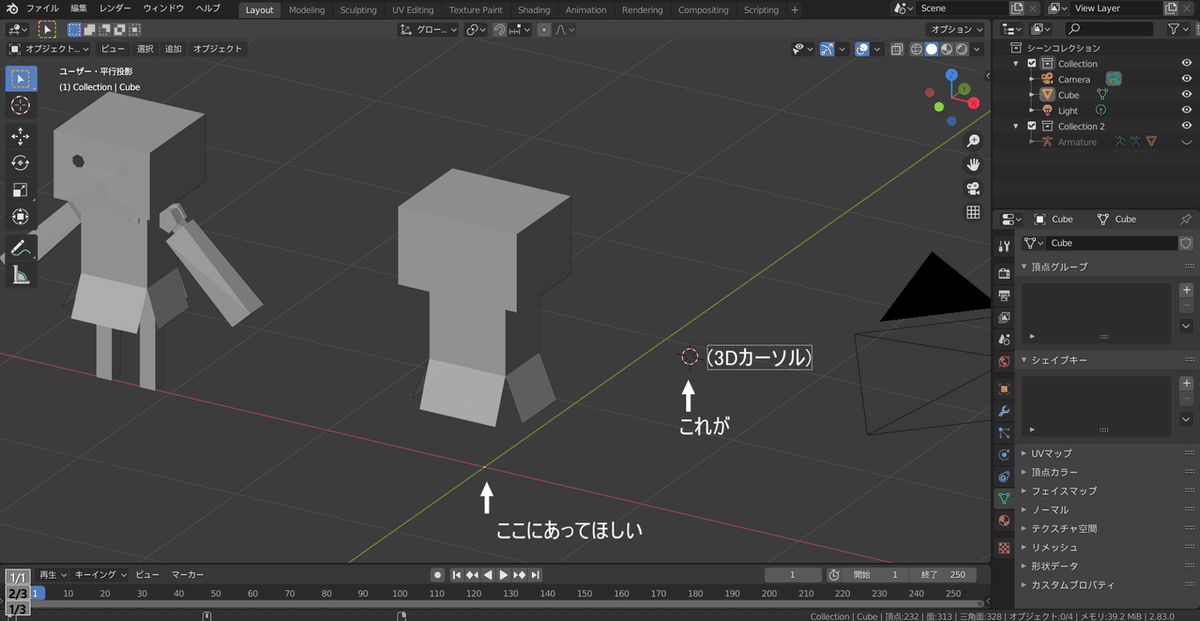The height and width of the screenshot is (621, 1200).
Task: Click the zoom view magnifier icon
Action: click(x=973, y=141)
